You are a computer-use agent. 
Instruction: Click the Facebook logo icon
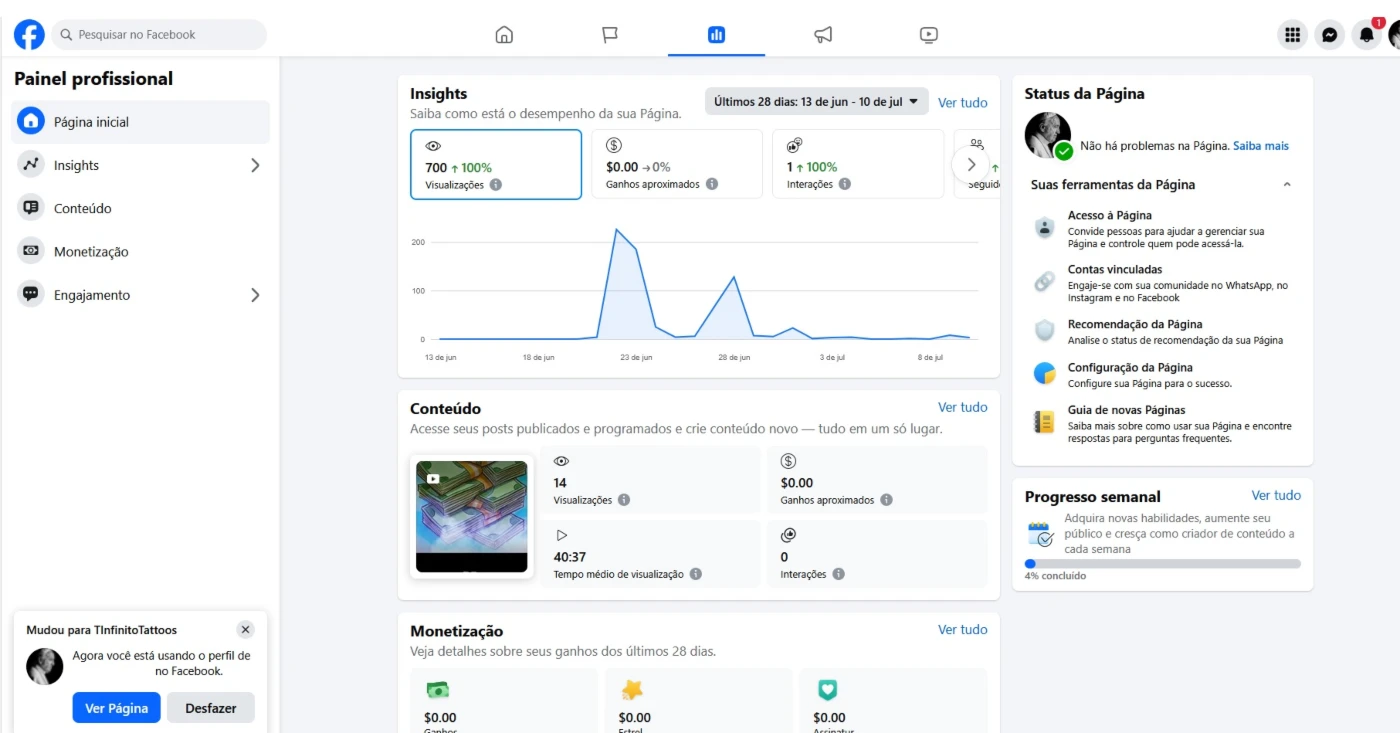click(x=29, y=35)
